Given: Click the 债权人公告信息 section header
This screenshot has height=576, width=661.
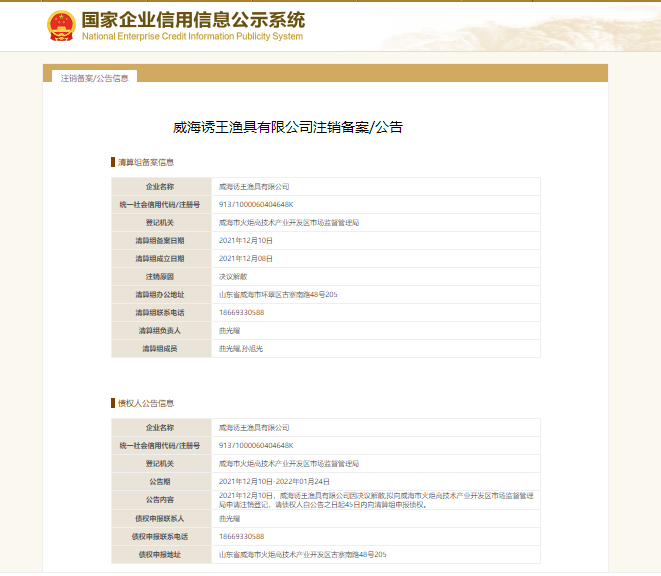Looking at the screenshot, I should coord(145,403).
